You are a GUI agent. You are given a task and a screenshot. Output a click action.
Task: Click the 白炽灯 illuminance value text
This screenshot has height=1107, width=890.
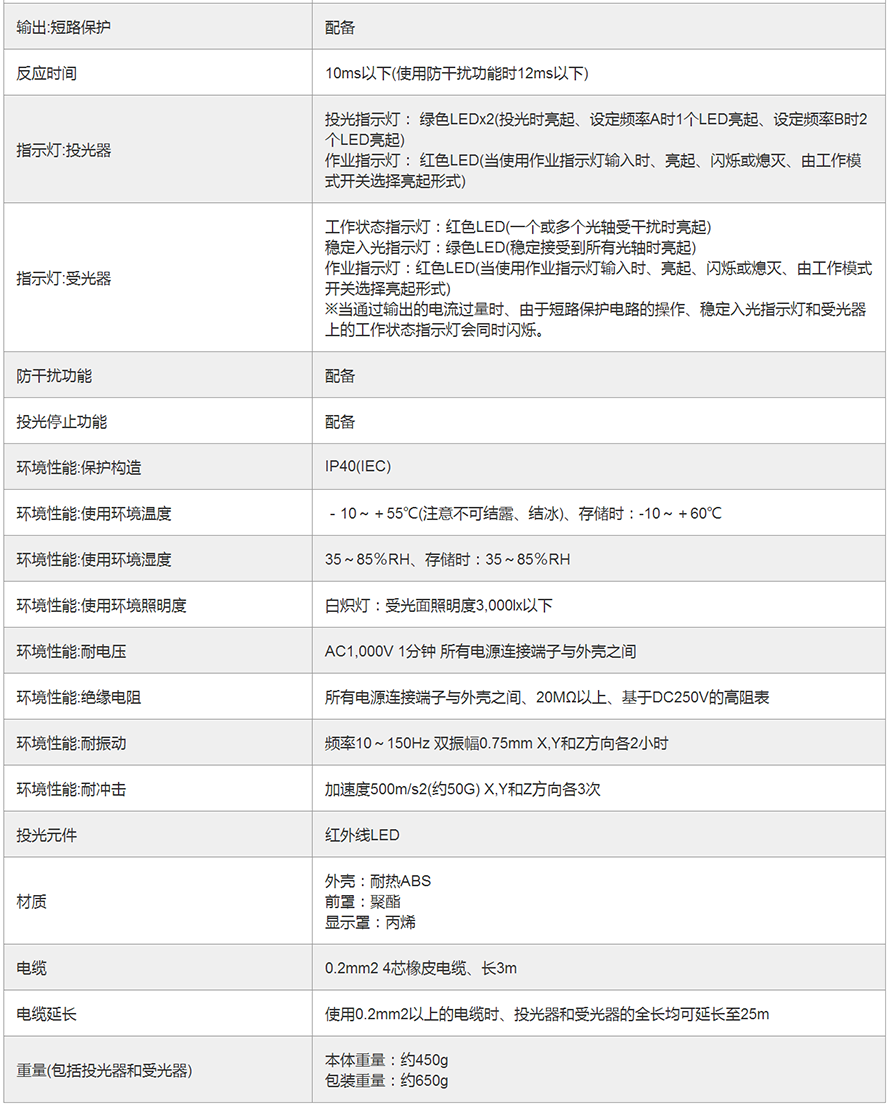click(x=438, y=605)
